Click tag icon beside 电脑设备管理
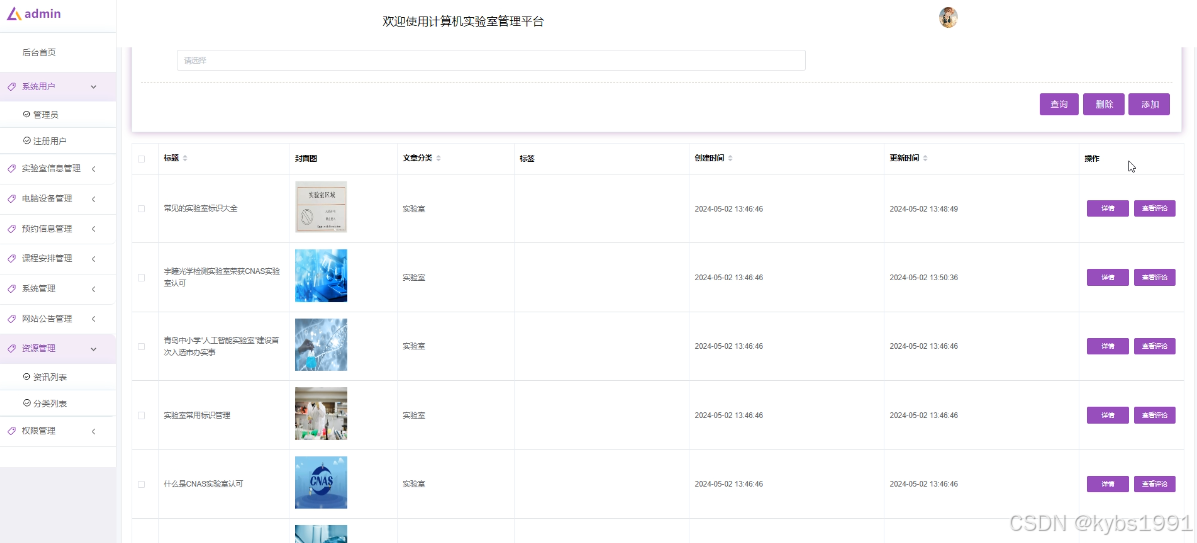 point(11,199)
